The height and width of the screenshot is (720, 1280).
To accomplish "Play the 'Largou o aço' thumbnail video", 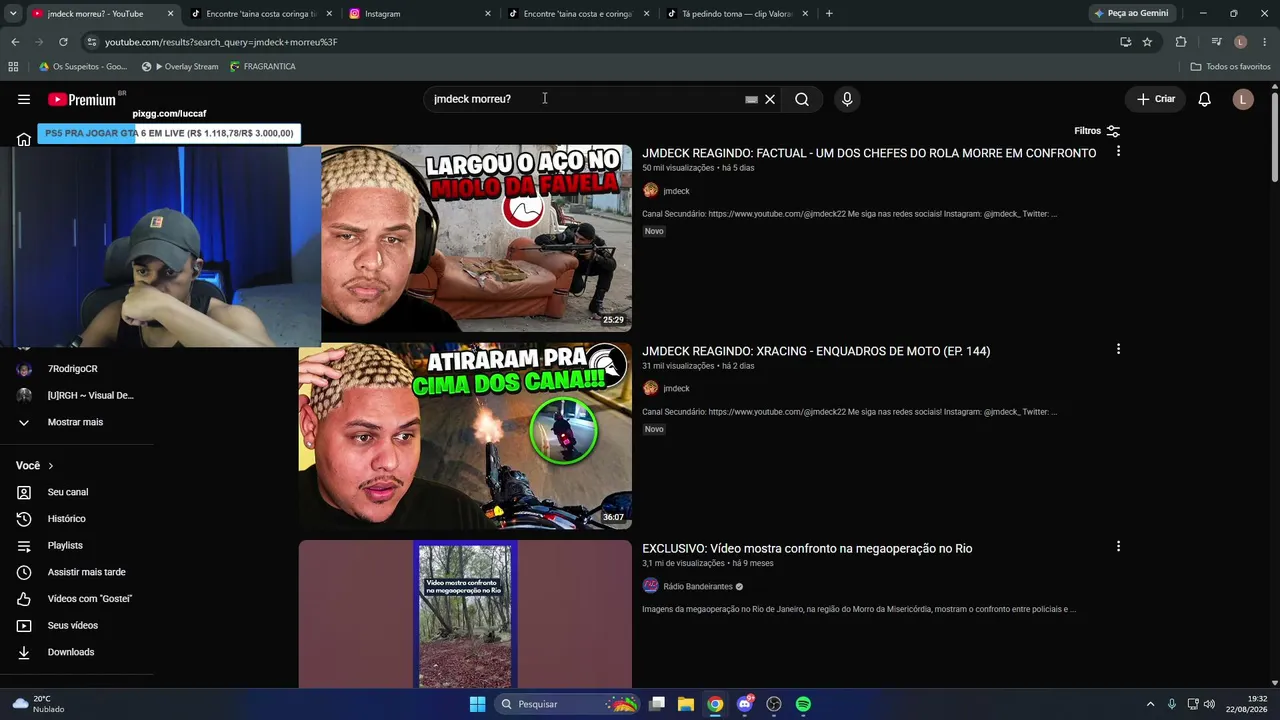I will click(476, 238).
